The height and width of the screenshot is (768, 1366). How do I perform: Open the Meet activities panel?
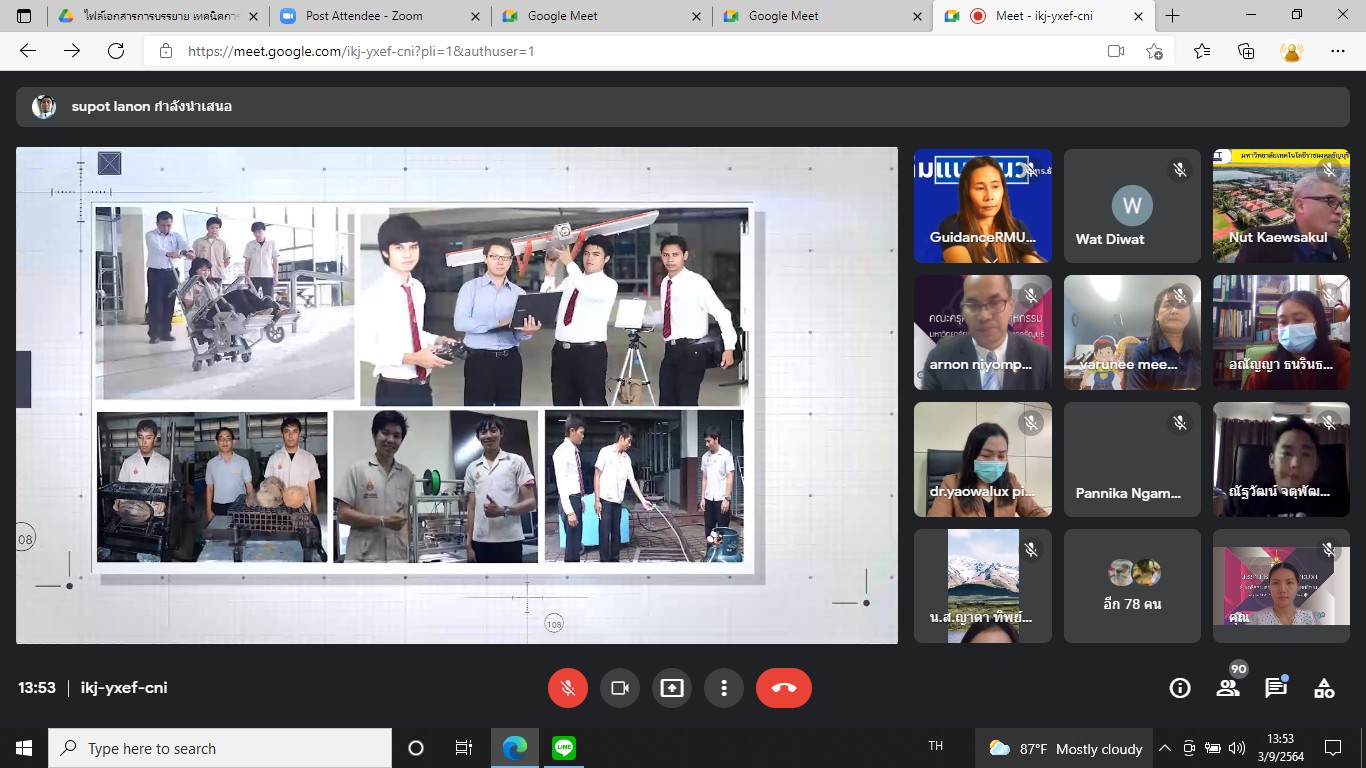[1324, 688]
